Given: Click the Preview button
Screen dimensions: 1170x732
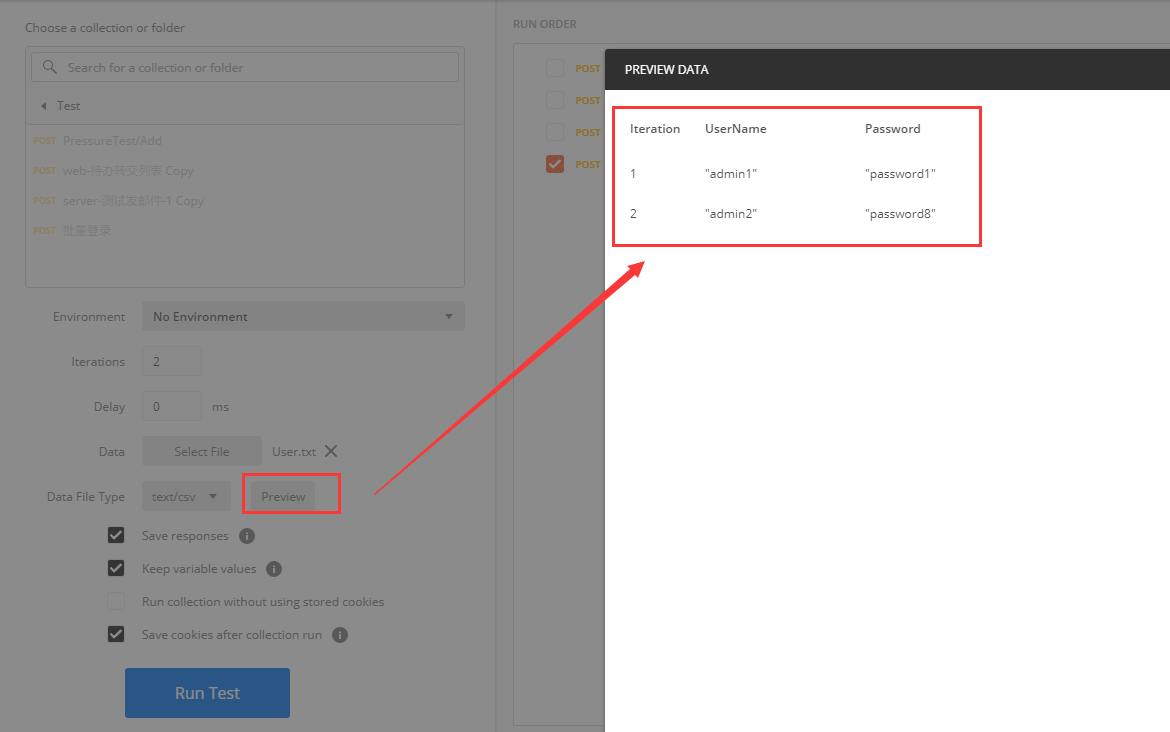Looking at the screenshot, I should (283, 497).
